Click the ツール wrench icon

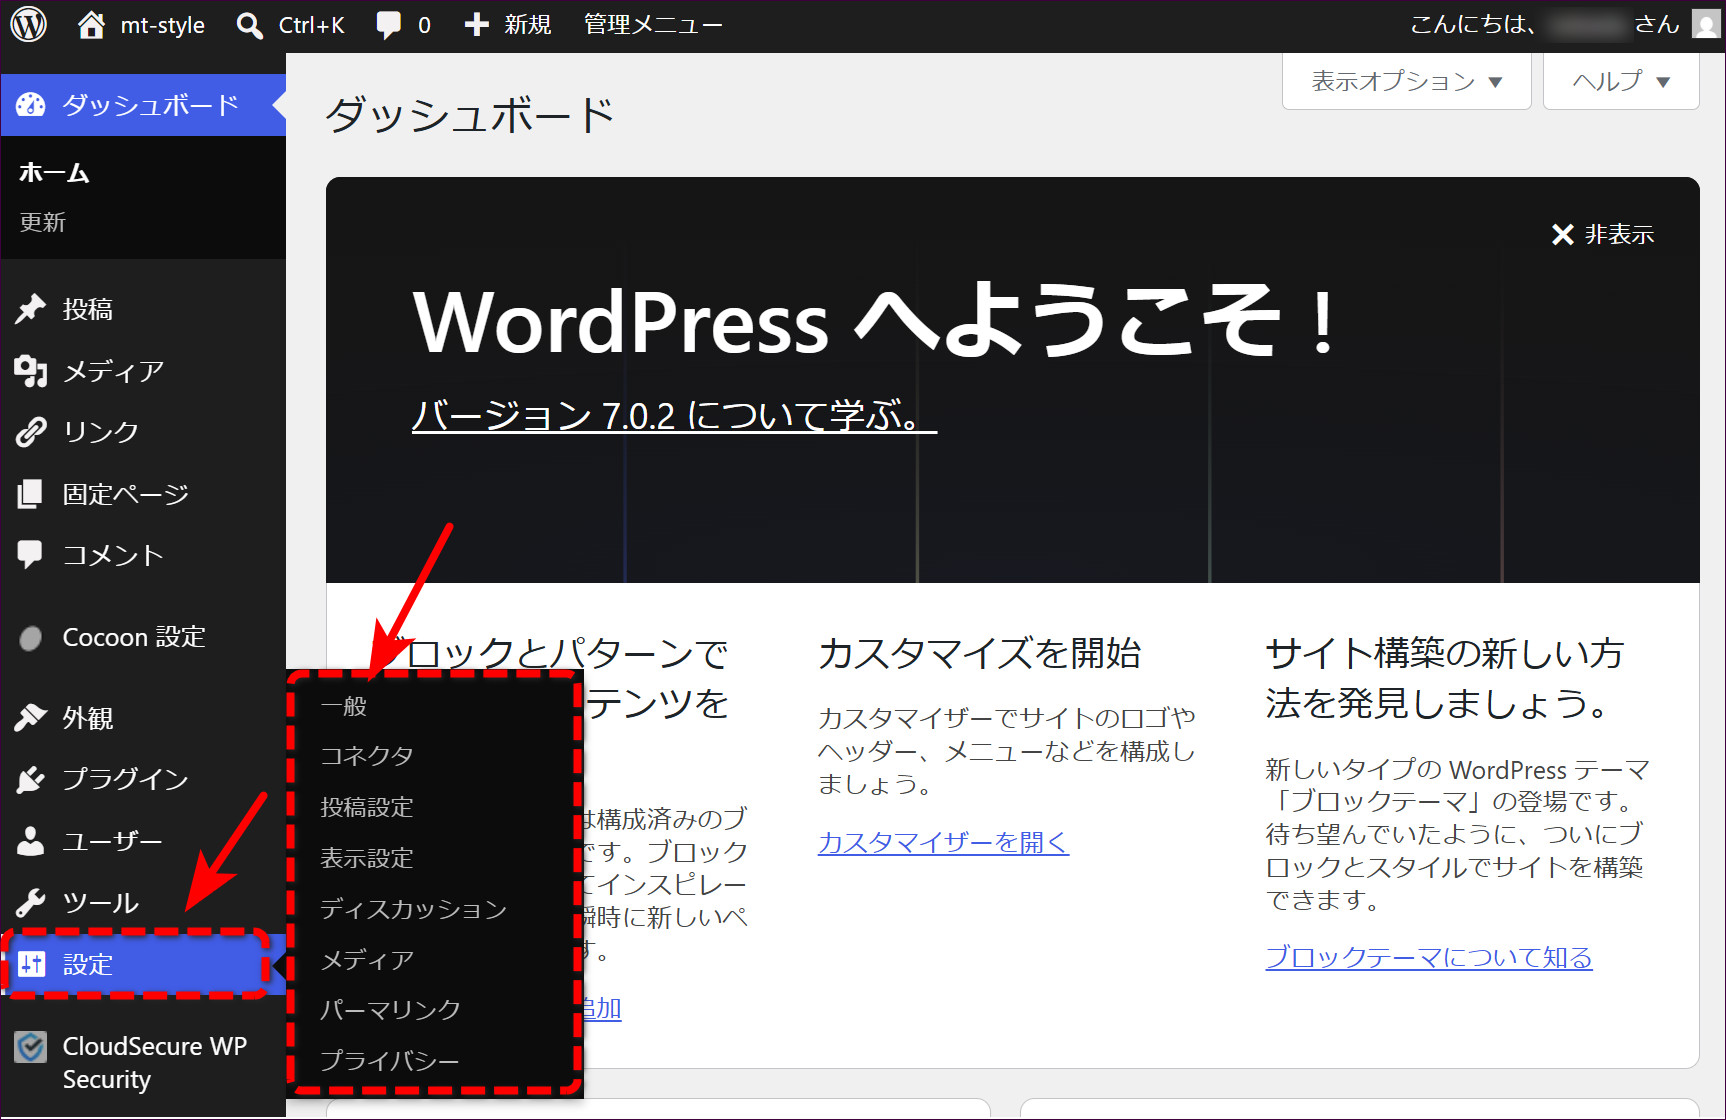[x=31, y=903]
